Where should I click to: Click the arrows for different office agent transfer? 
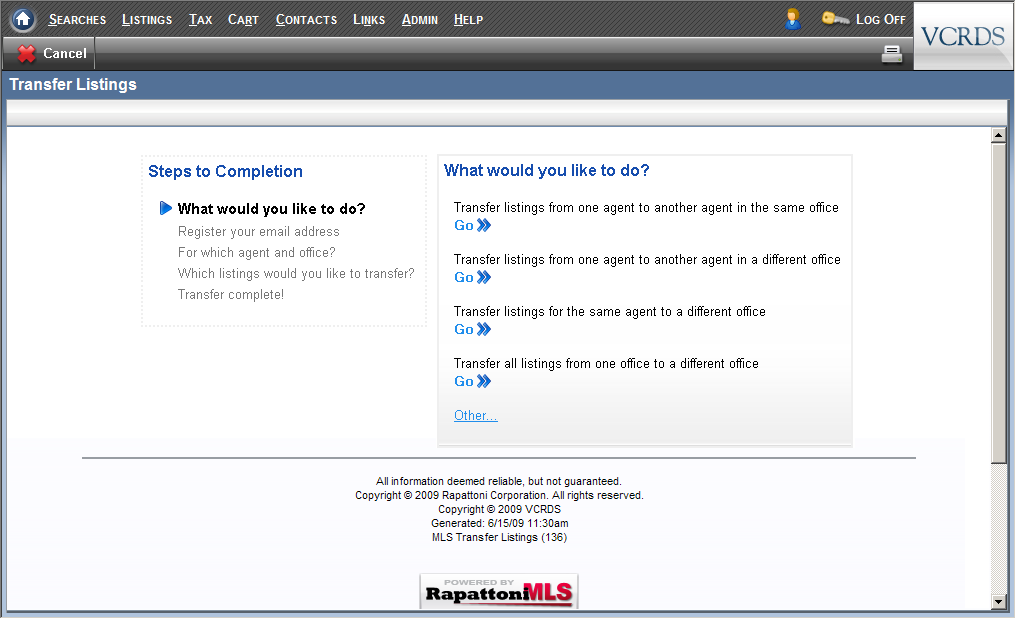pyautogui.click(x=484, y=277)
